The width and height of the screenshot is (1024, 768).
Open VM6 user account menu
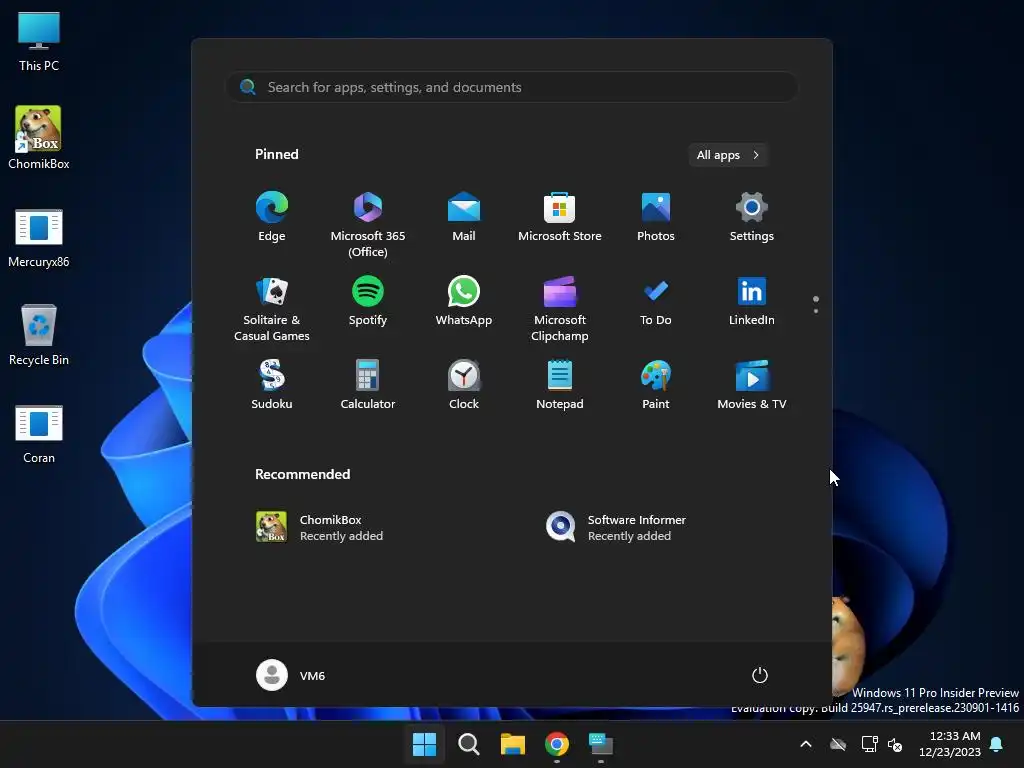coord(291,675)
